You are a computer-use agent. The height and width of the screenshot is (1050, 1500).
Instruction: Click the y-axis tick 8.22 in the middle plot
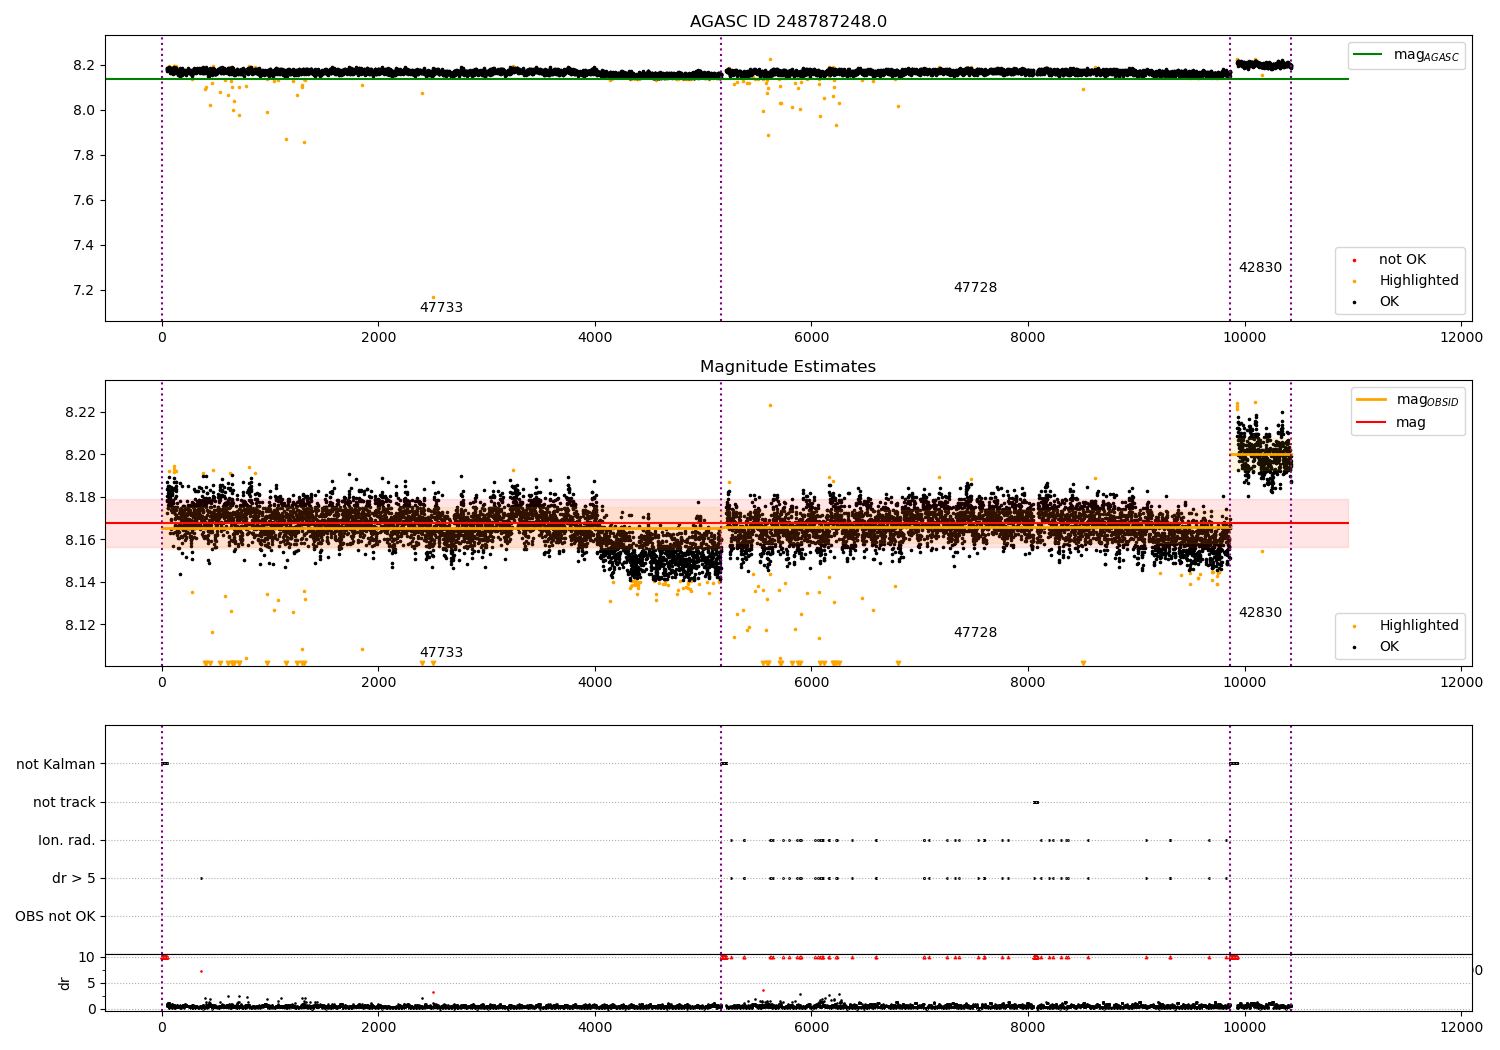tap(80, 412)
